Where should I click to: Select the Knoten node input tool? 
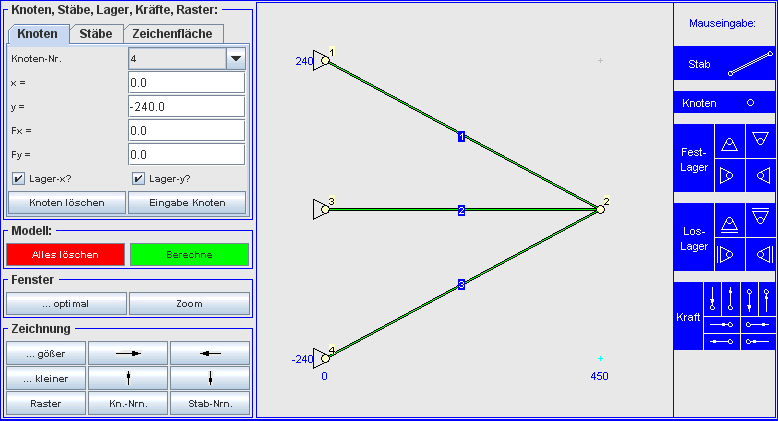click(724, 103)
